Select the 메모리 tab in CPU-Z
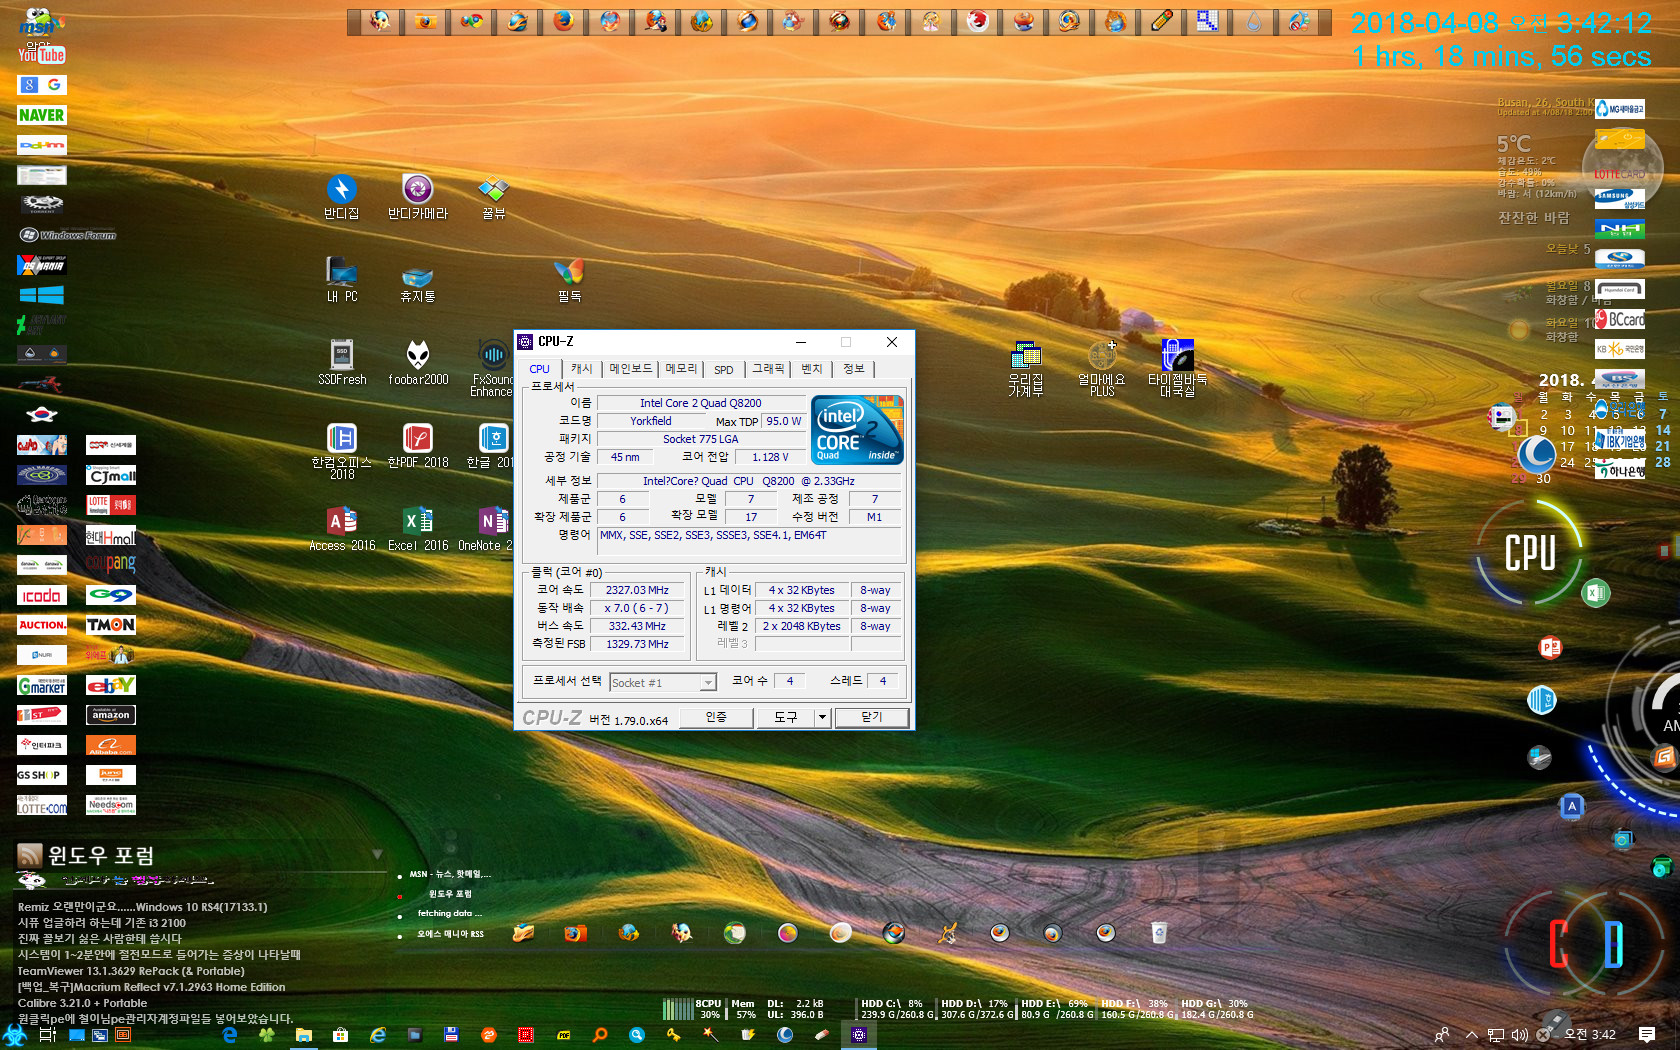 tap(681, 369)
